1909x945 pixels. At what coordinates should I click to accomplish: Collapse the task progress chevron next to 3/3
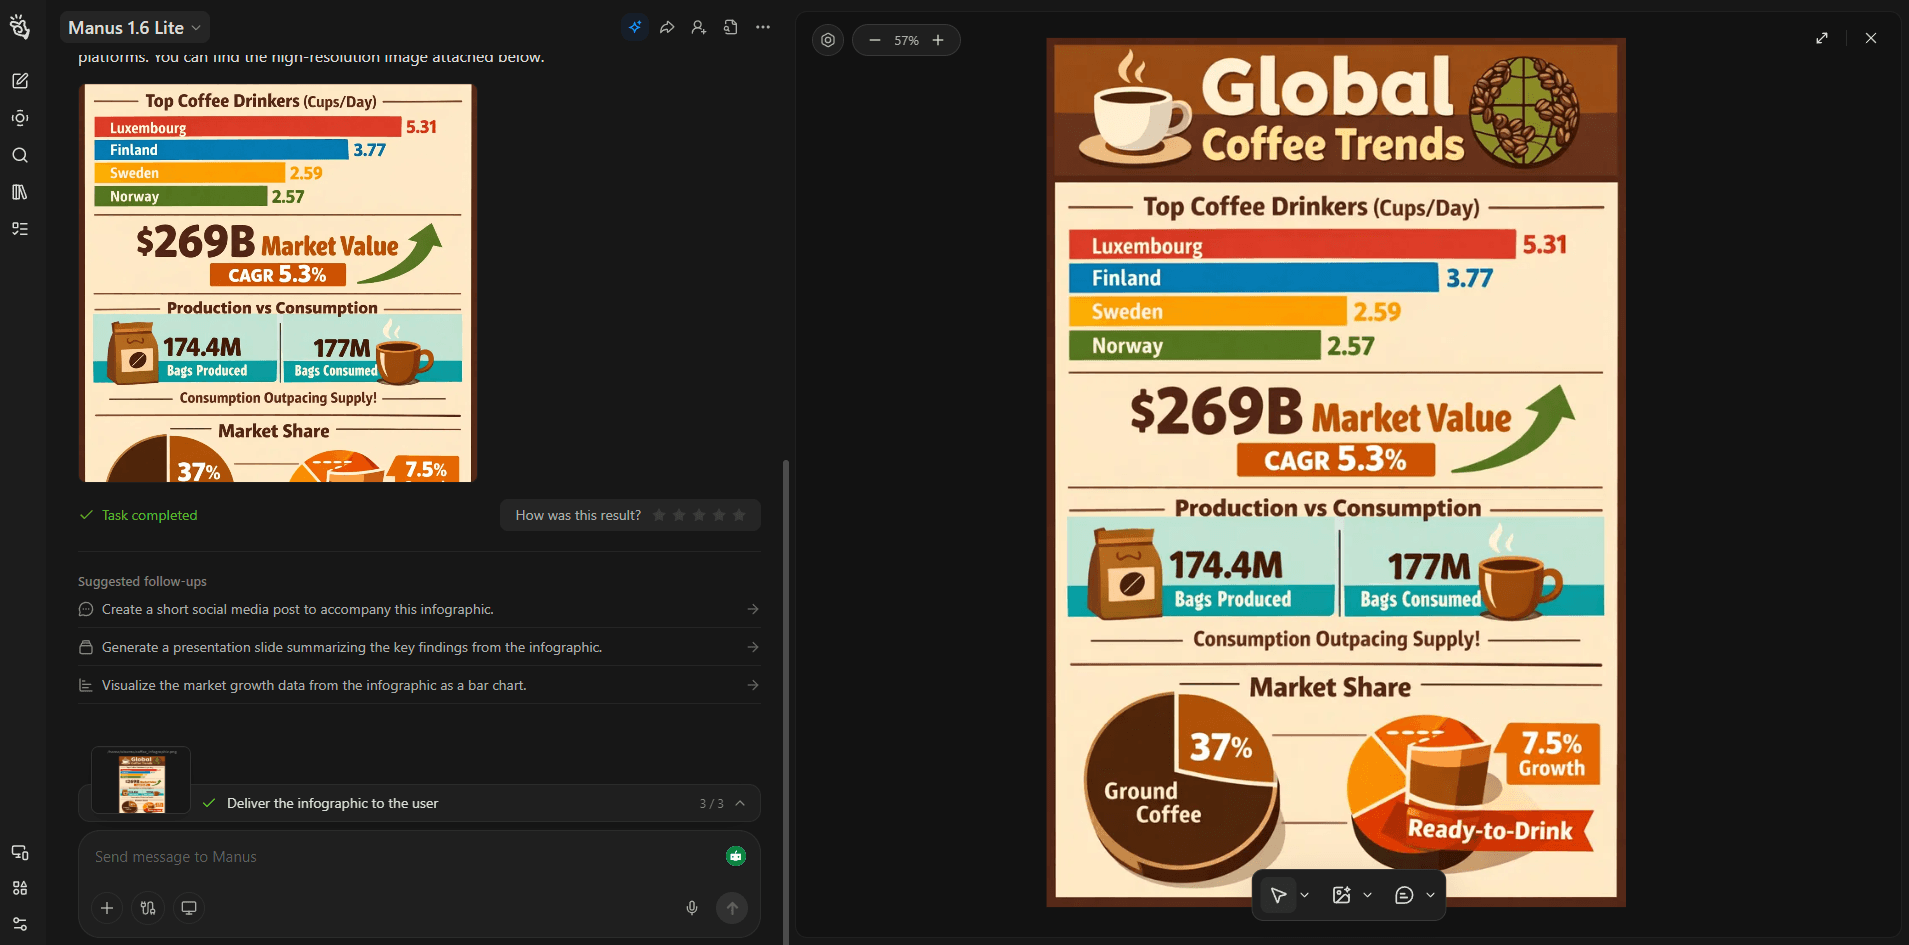[x=740, y=804]
